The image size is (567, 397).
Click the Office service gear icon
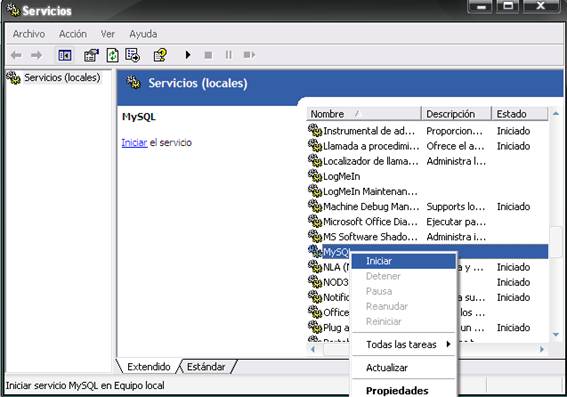[x=315, y=311]
